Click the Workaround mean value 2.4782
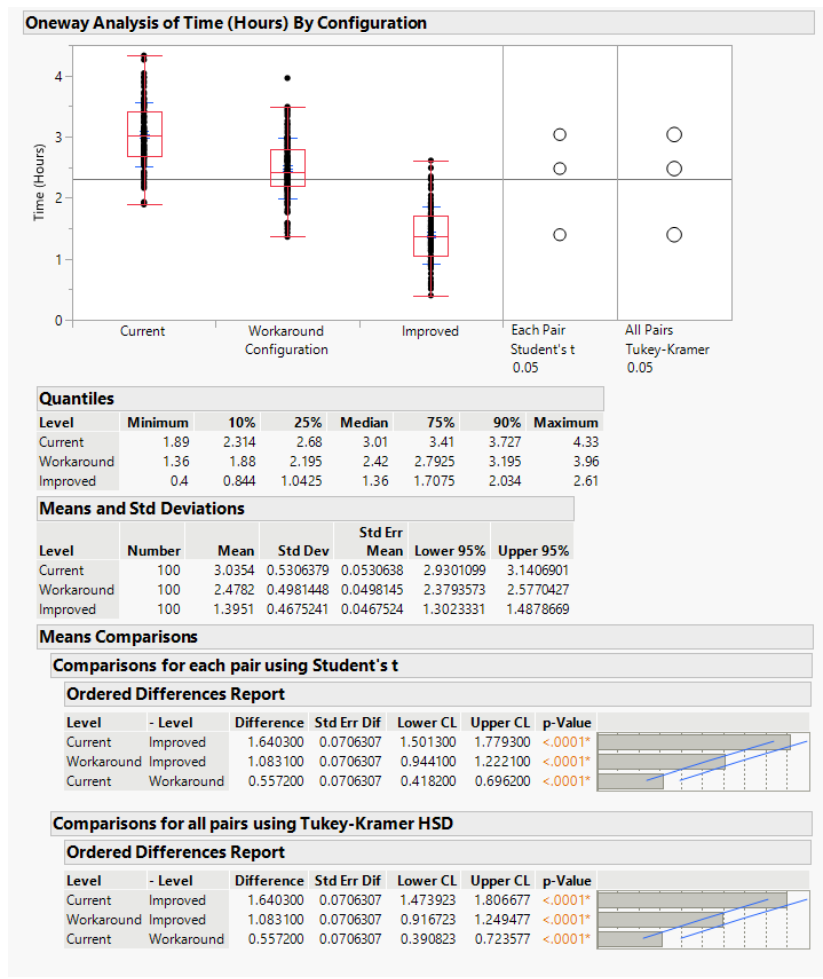The width and height of the screenshot is (823, 979). click(234, 590)
